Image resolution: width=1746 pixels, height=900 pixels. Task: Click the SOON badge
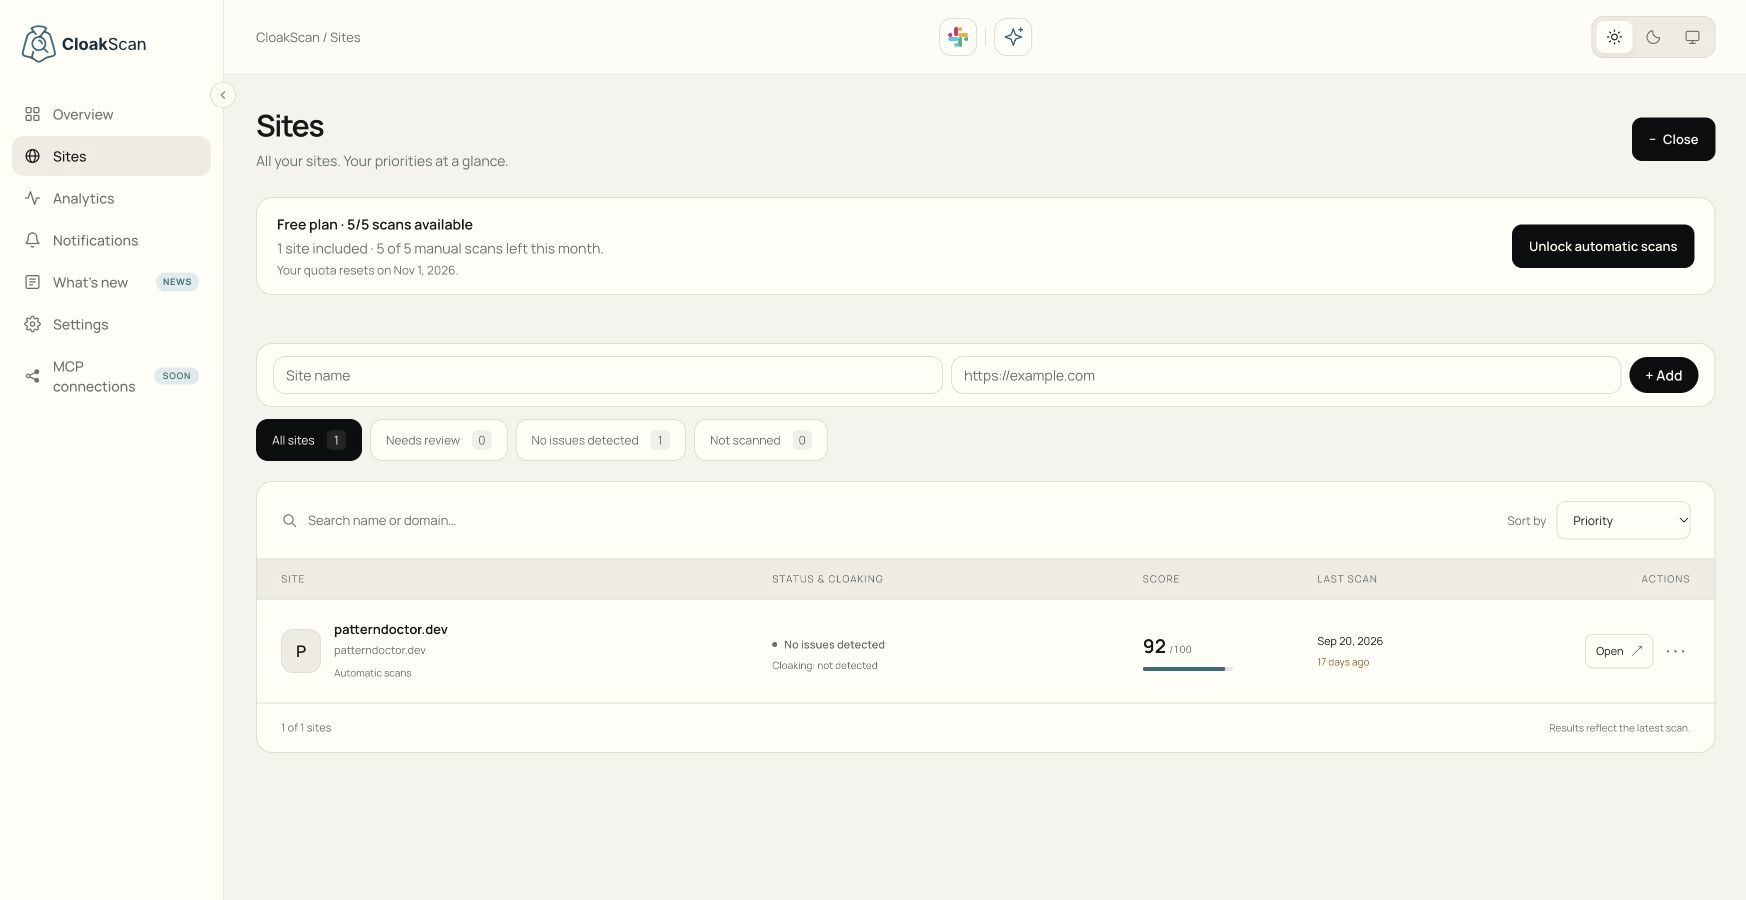coord(177,376)
